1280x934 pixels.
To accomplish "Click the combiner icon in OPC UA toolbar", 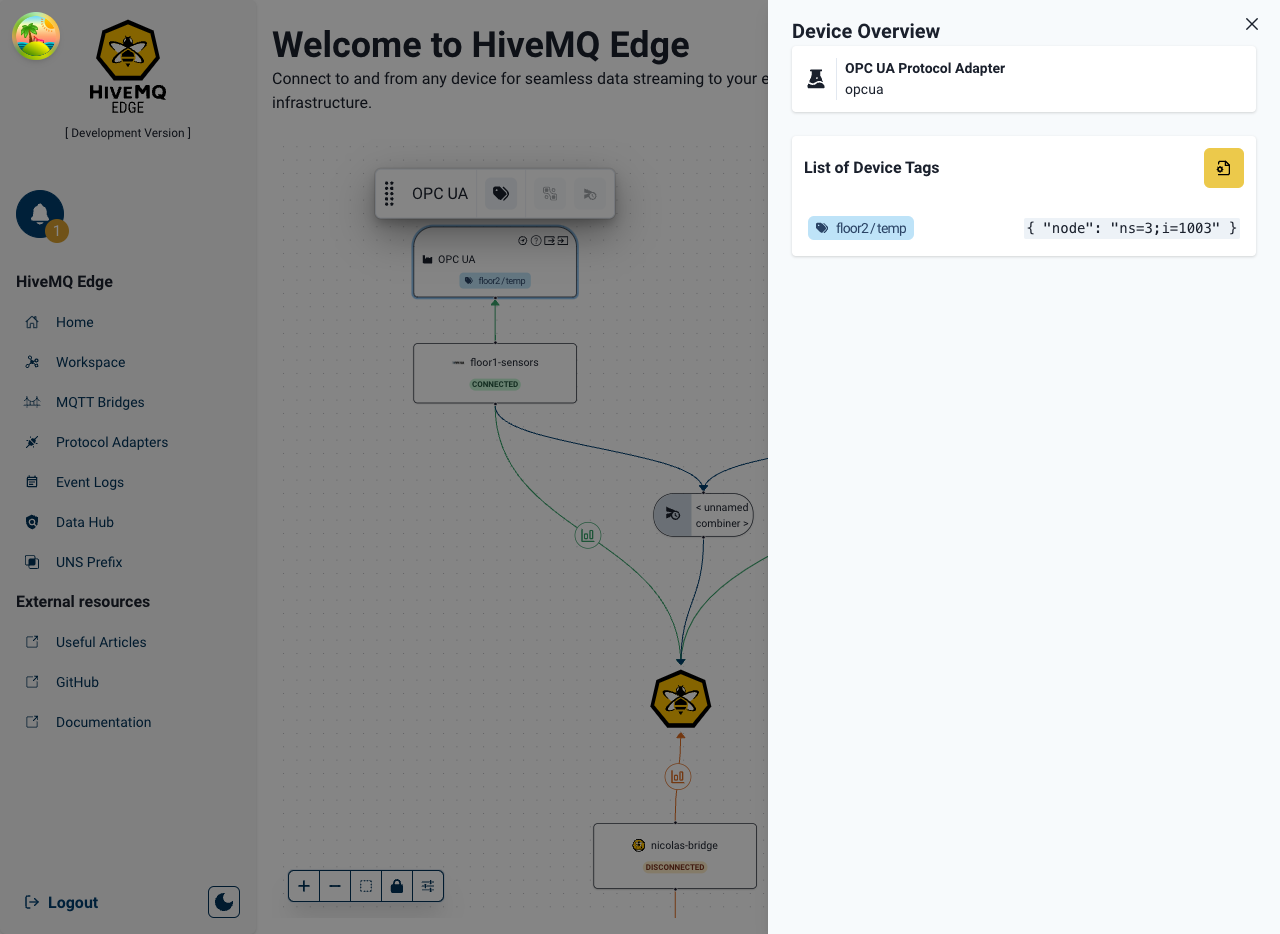I will click(x=590, y=194).
